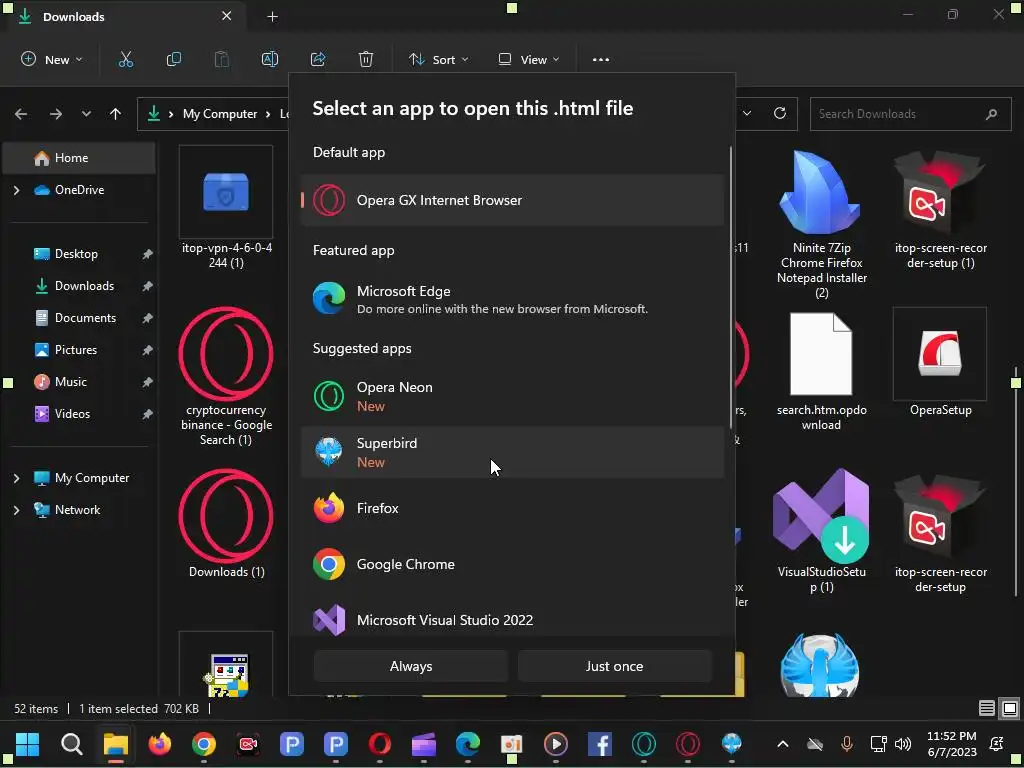Go forward with the right arrow button
This screenshot has width=1024, height=768.
pos(56,114)
